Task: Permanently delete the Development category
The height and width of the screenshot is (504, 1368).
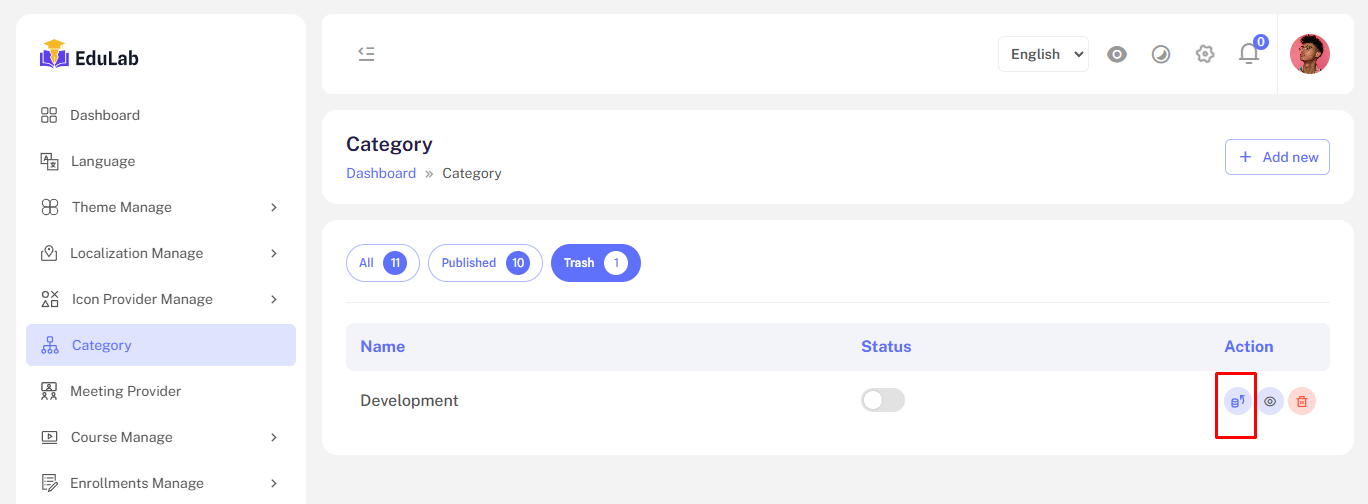Action: [1302, 401]
